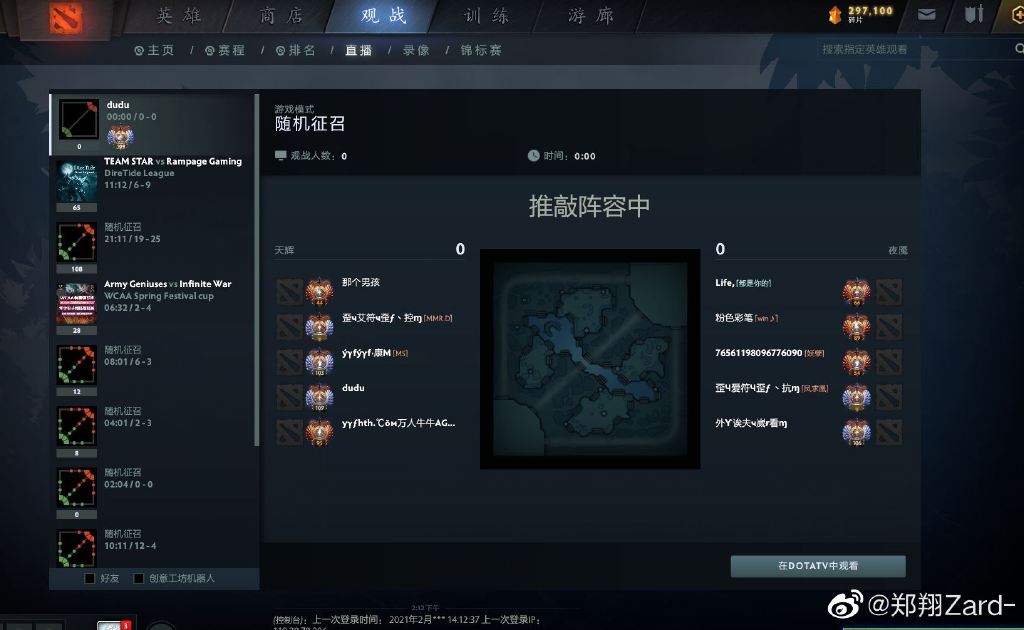
Task: Open the 商店 store tab
Action: pos(281,16)
